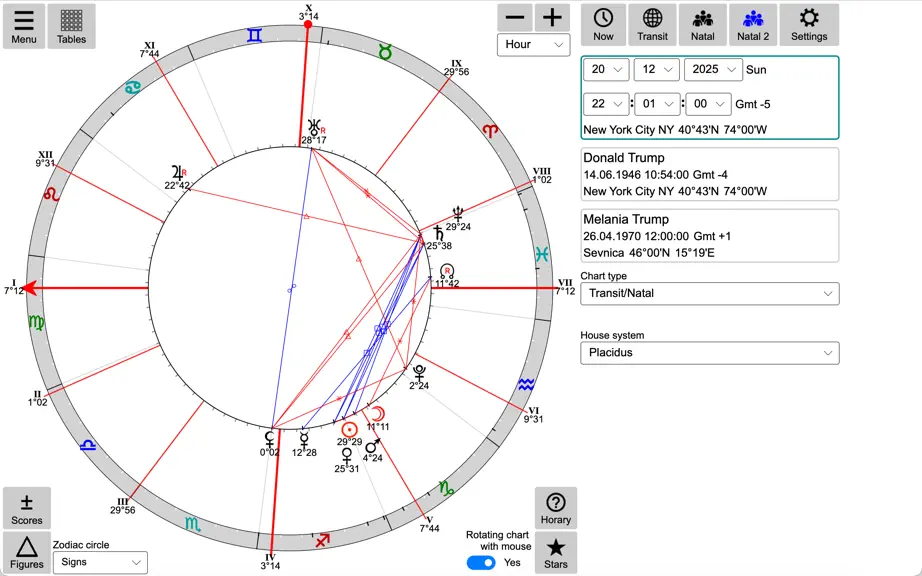Image resolution: width=922 pixels, height=576 pixels.
Task: Click the lunar node glyph at 11°42
Action: point(447,272)
